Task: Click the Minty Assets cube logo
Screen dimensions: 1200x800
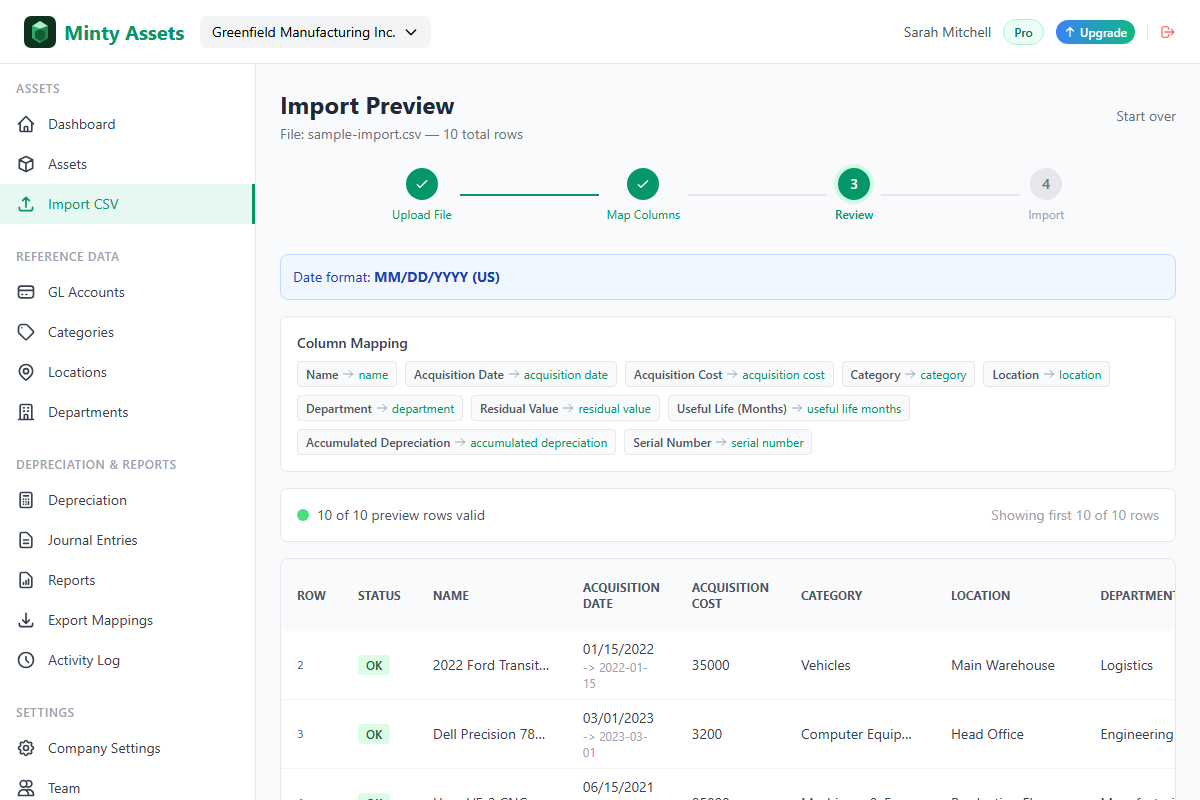Action: click(x=40, y=32)
